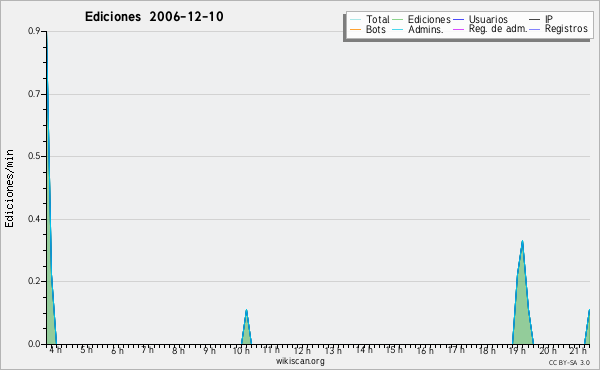Screen dimensions: 600x370
Task: Click the 0.9 y-axis value
Action: tap(34, 31)
